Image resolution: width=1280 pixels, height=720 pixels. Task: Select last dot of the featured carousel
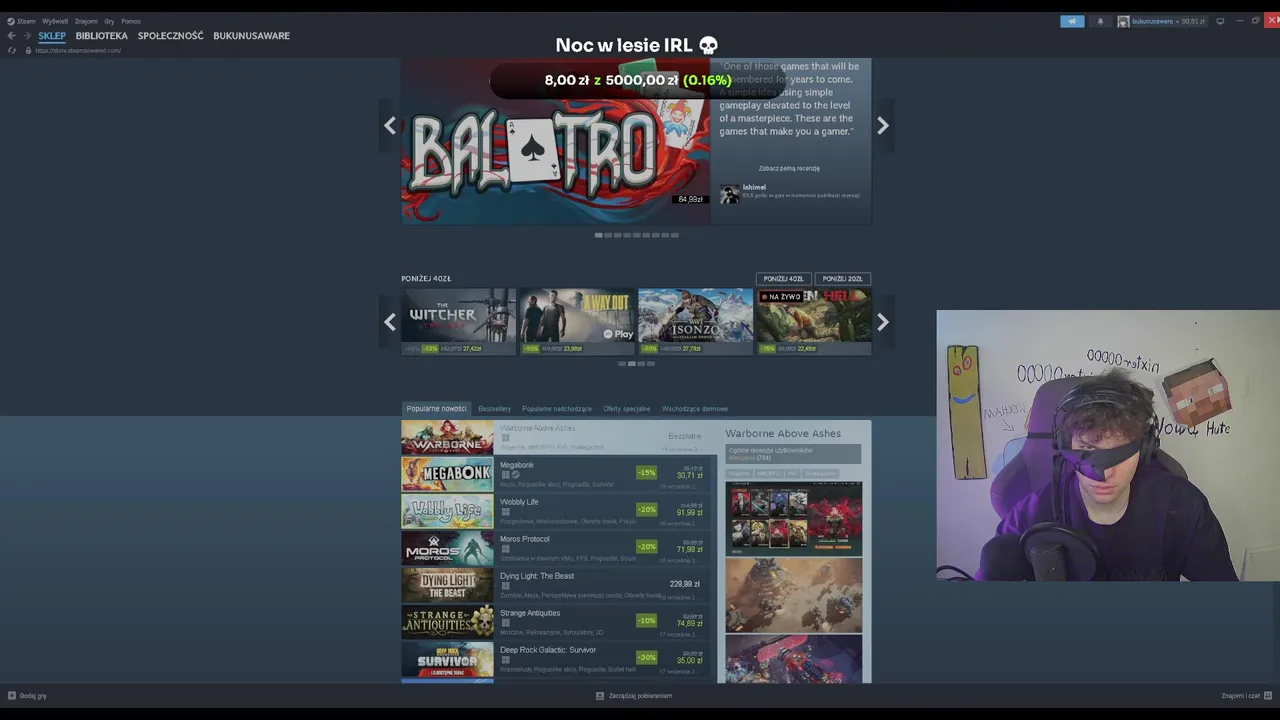pos(675,235)
